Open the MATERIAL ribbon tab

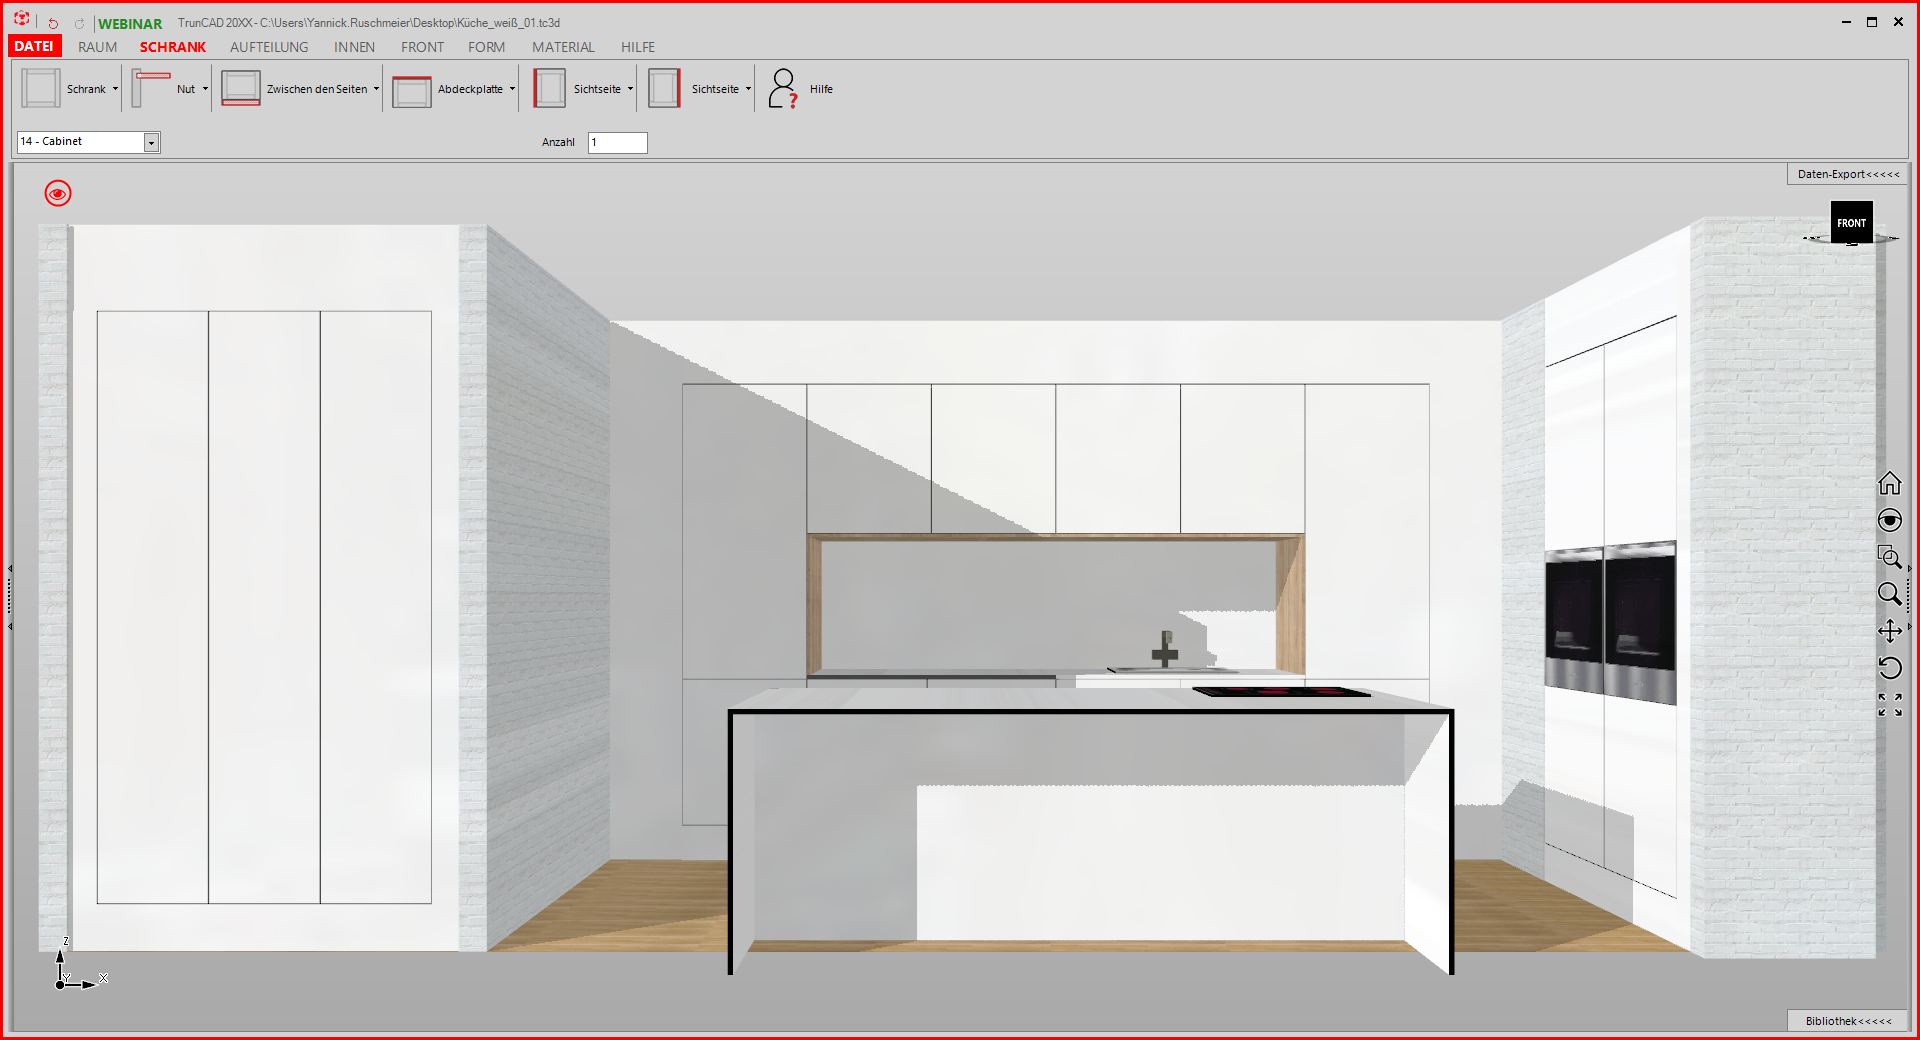563,47
